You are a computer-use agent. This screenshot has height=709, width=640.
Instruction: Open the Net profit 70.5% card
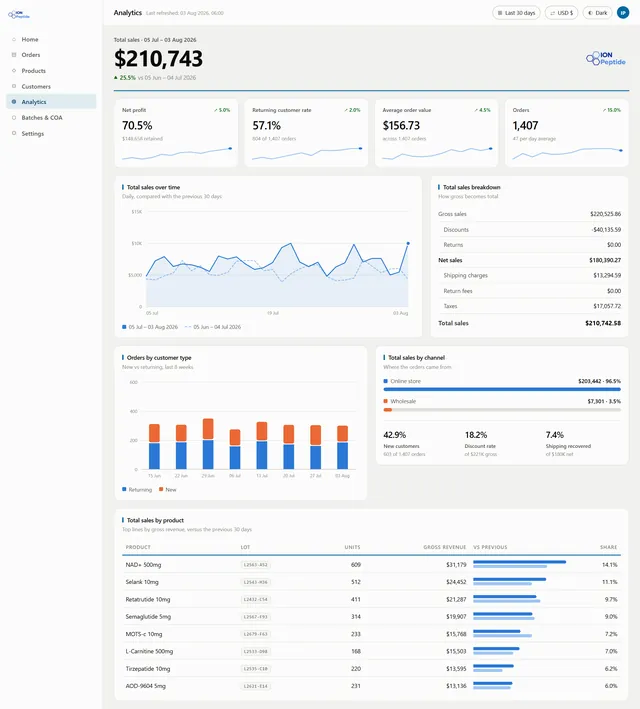(176, 133)
